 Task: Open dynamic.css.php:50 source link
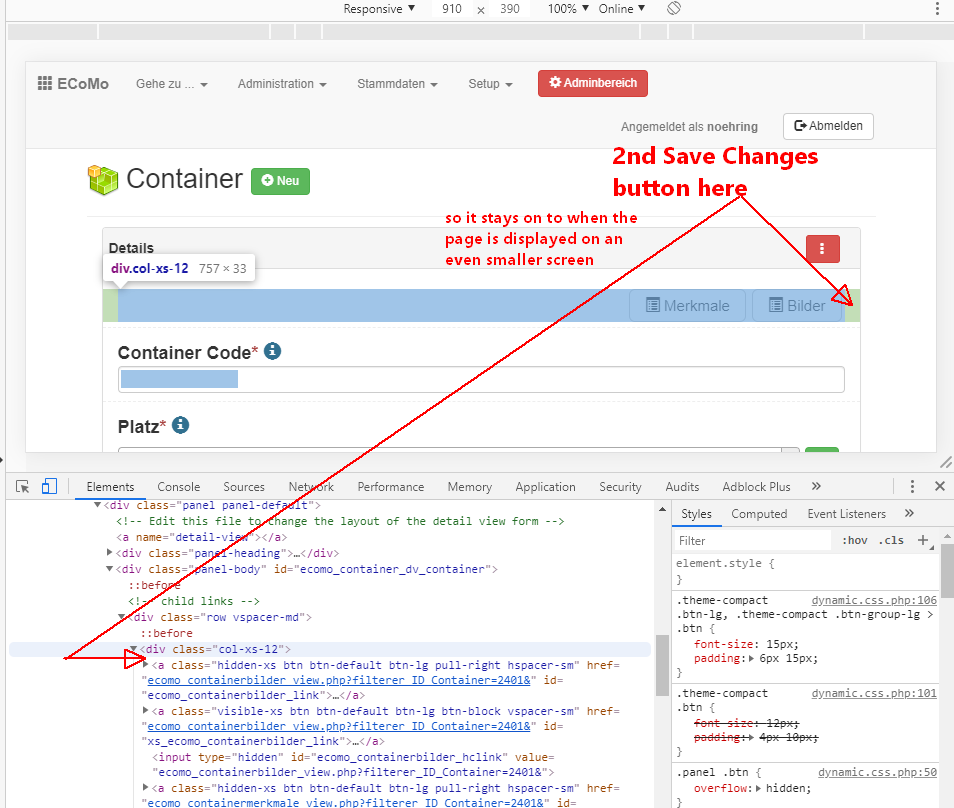pos(877,773)
